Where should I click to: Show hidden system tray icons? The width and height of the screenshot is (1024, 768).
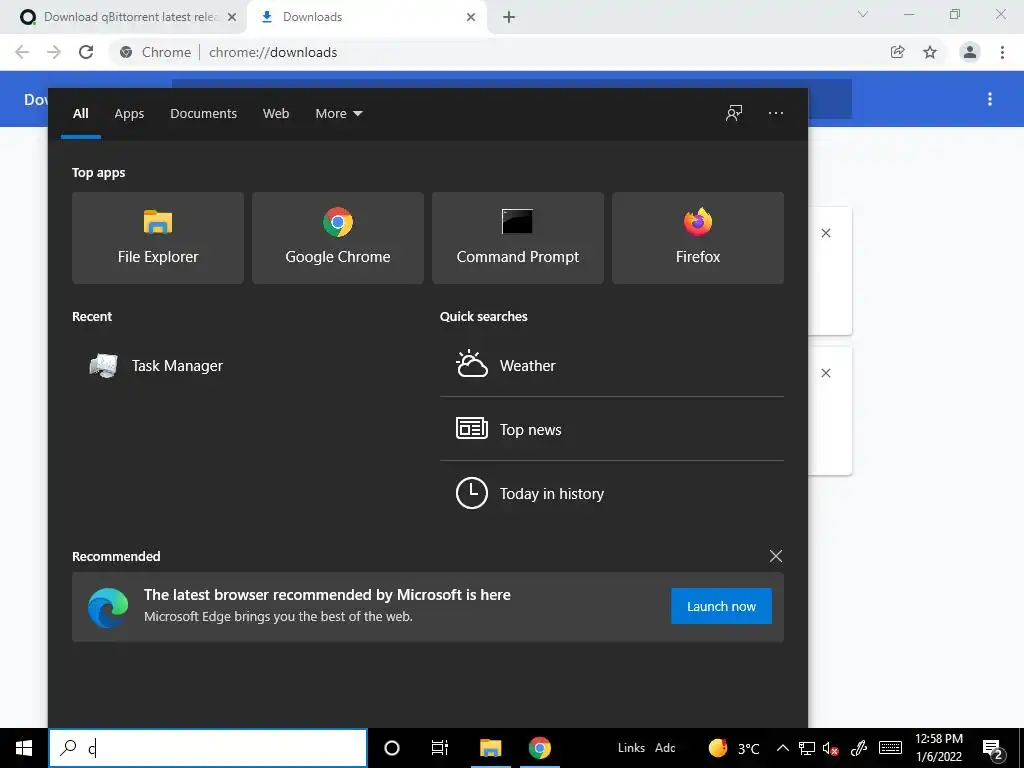(x=782, y=748)
